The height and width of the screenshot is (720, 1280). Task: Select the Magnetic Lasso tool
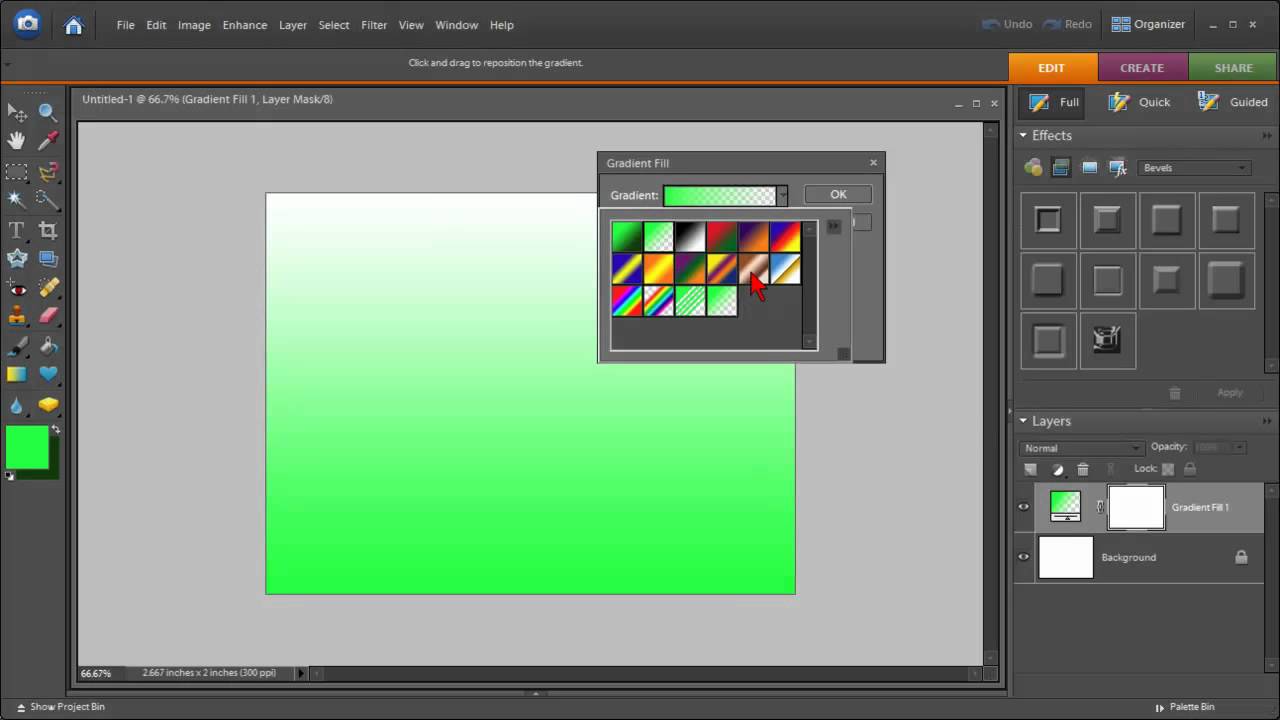pyautogui.click(x=48, y=171)
